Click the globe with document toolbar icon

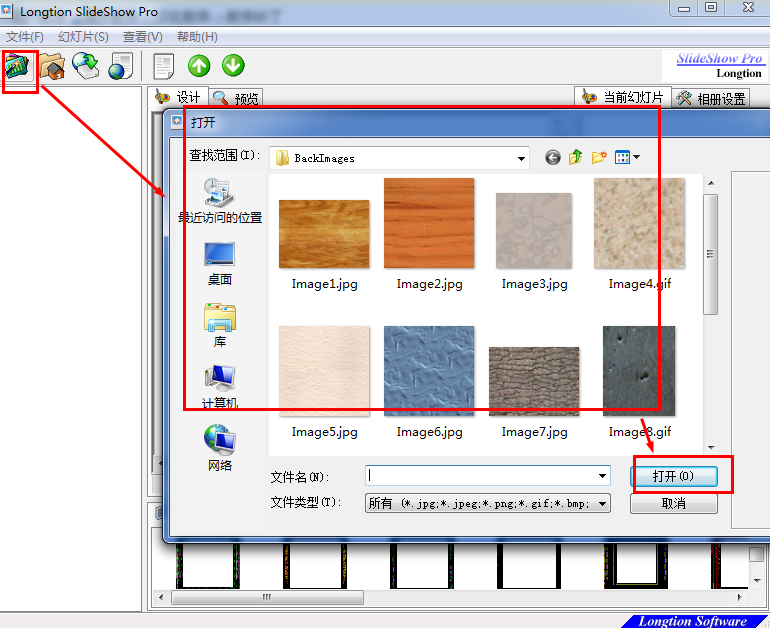click(120, 66)
